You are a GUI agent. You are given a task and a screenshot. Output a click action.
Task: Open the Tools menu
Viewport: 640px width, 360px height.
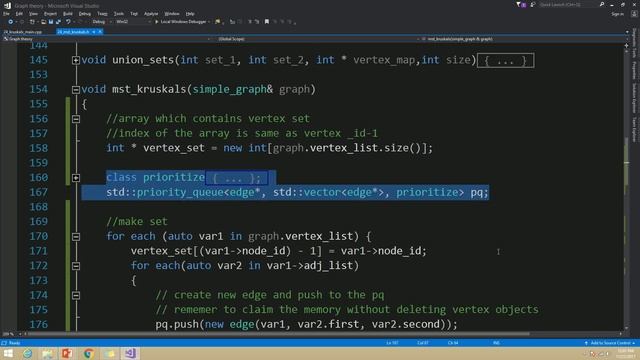pyautogui.click(x=118, y=13)
